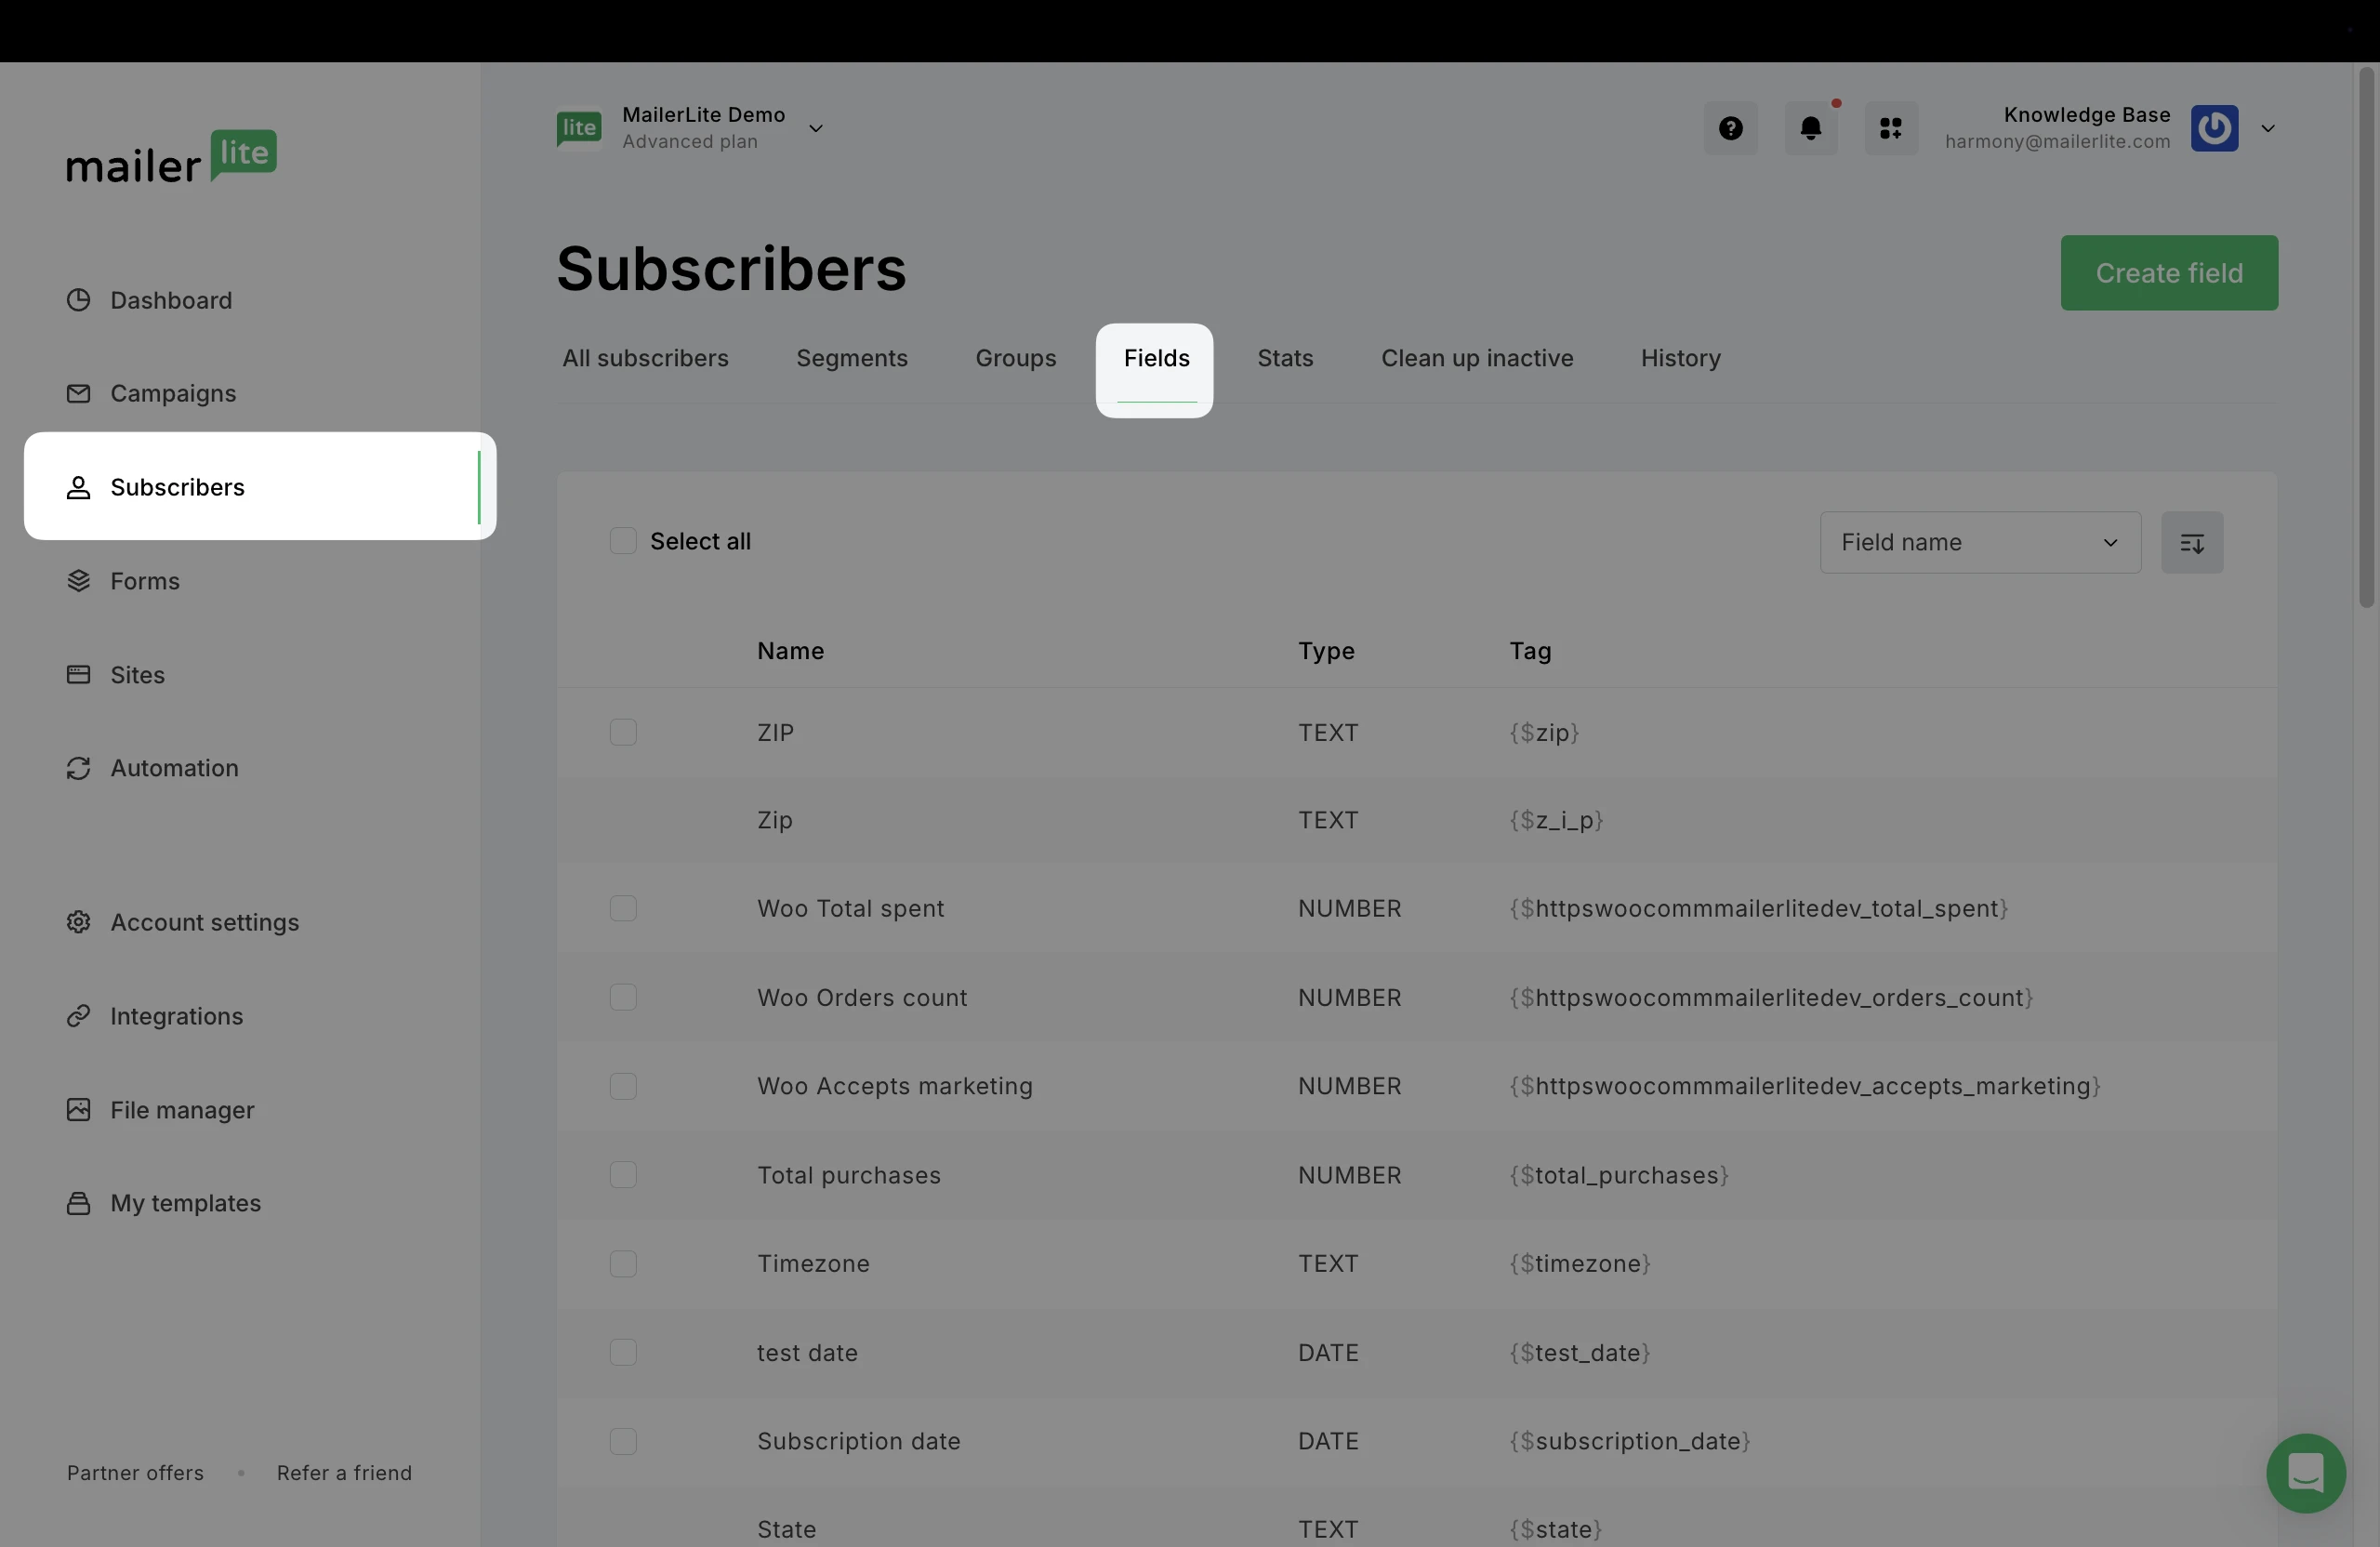Click the Create field button
This screenshot has width=2380, height=1547.
pyautogui.click(x=2168, y=273)
